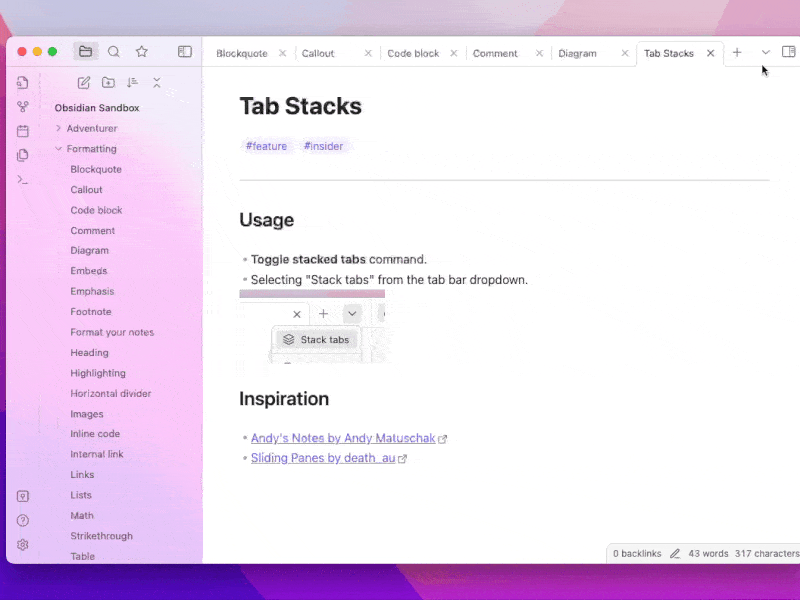Toggle the left sidebar collapse button
The height and width of the screenshot is (600, 800).
[x=185, y=52]
